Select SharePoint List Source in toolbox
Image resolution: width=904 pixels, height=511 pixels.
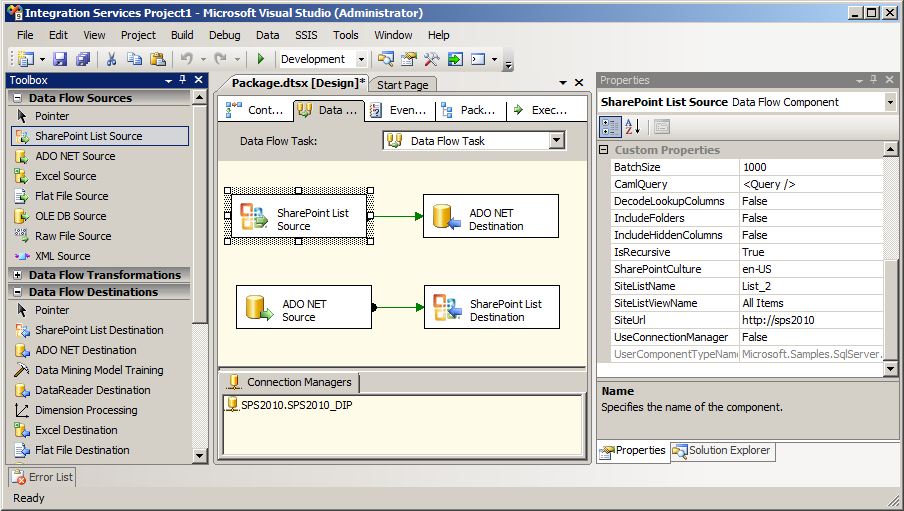pyautogui.click(x=100, y=136)
